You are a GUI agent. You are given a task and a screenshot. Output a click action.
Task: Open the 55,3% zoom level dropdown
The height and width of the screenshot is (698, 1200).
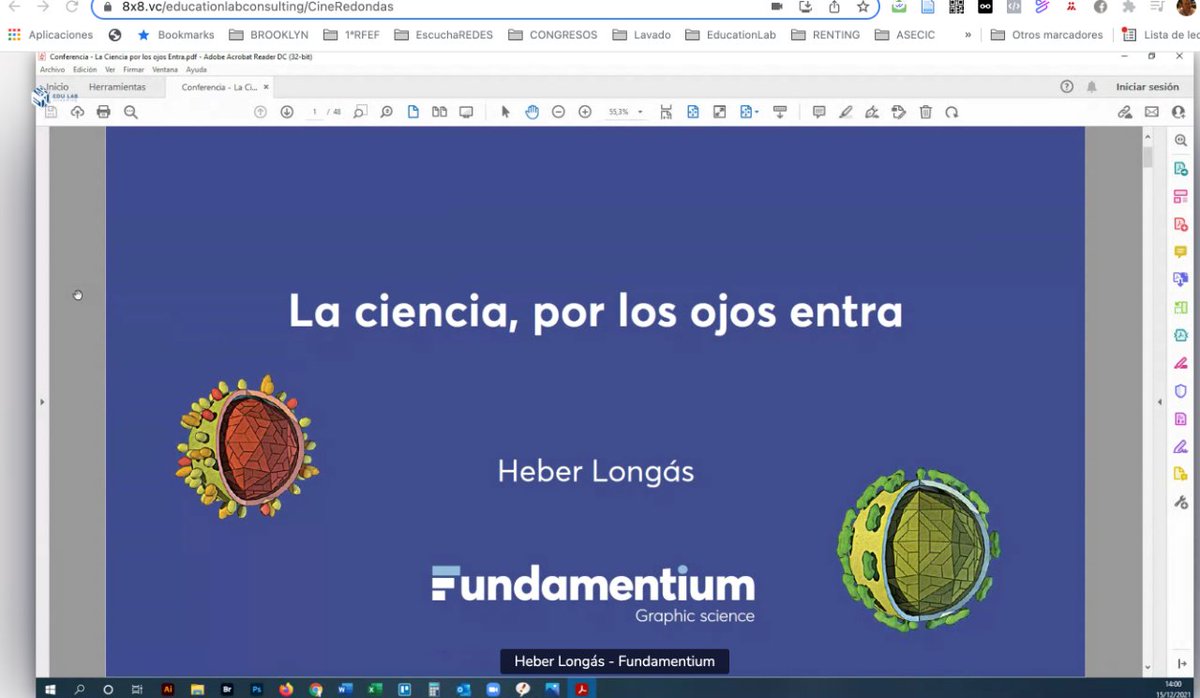click(626, 112)
